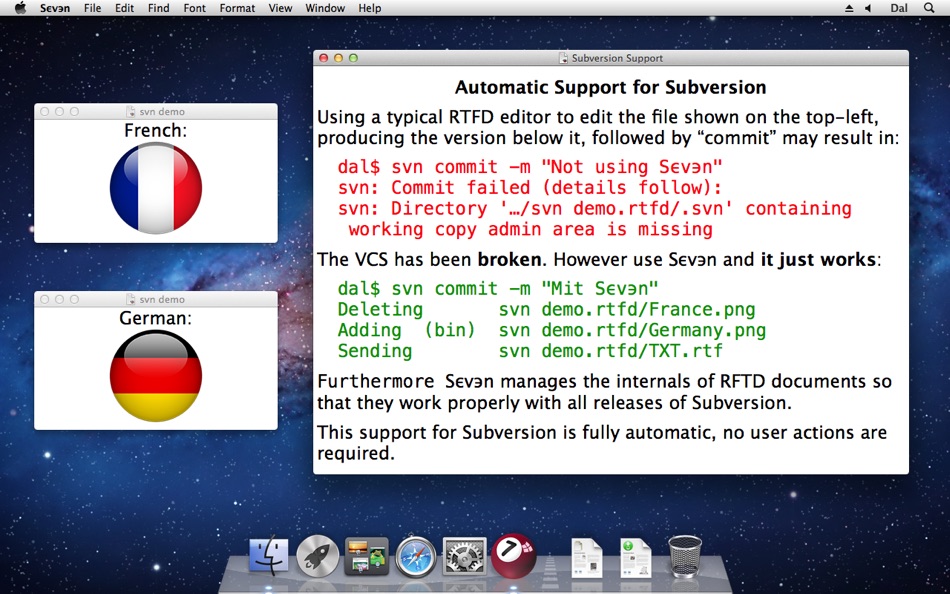Open the View menu
Image resolution: width=950 pixels, height=594 pixels.
coord(280,8)
